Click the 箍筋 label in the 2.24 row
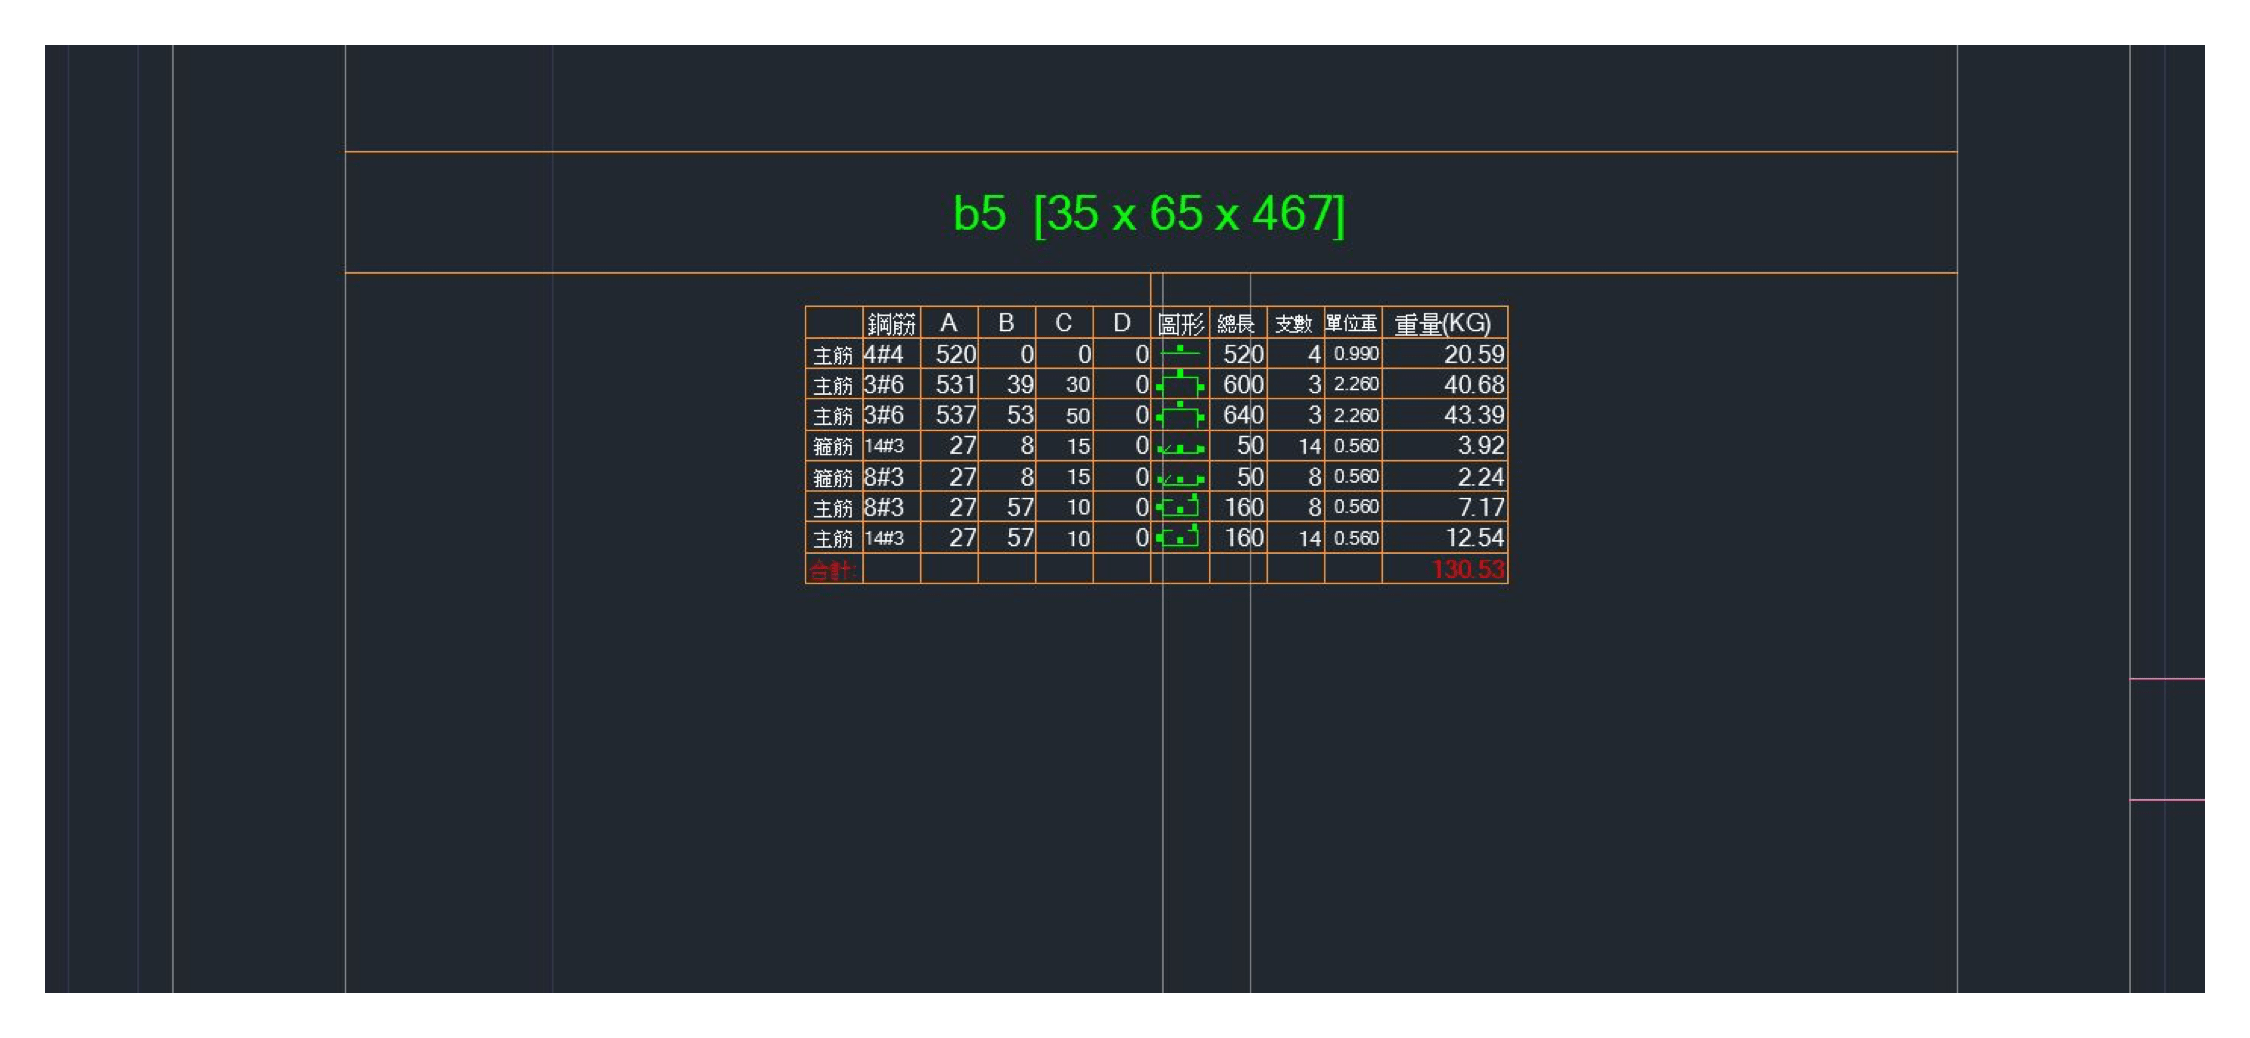The width and height of the screenshot is (2250, 1038). [x=832, y=478]
